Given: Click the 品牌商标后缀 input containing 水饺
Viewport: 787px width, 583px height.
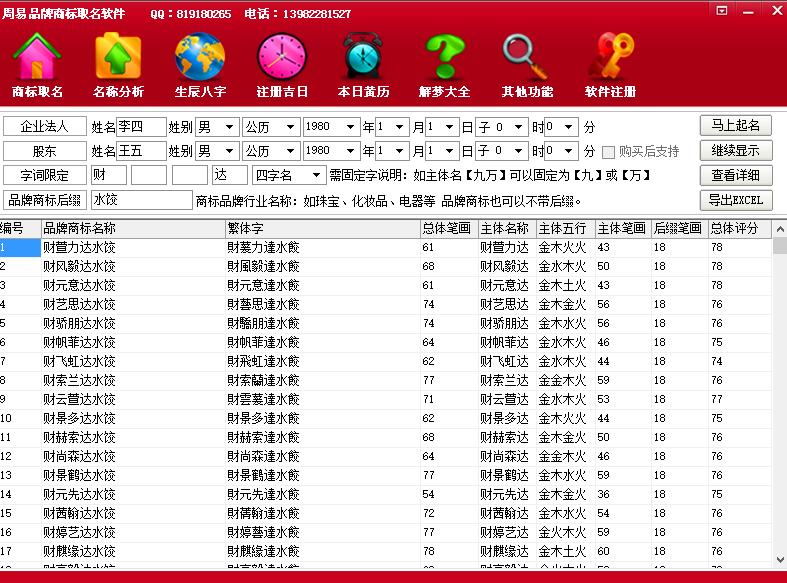Looking at the screenshot, I should coord(141,200).
